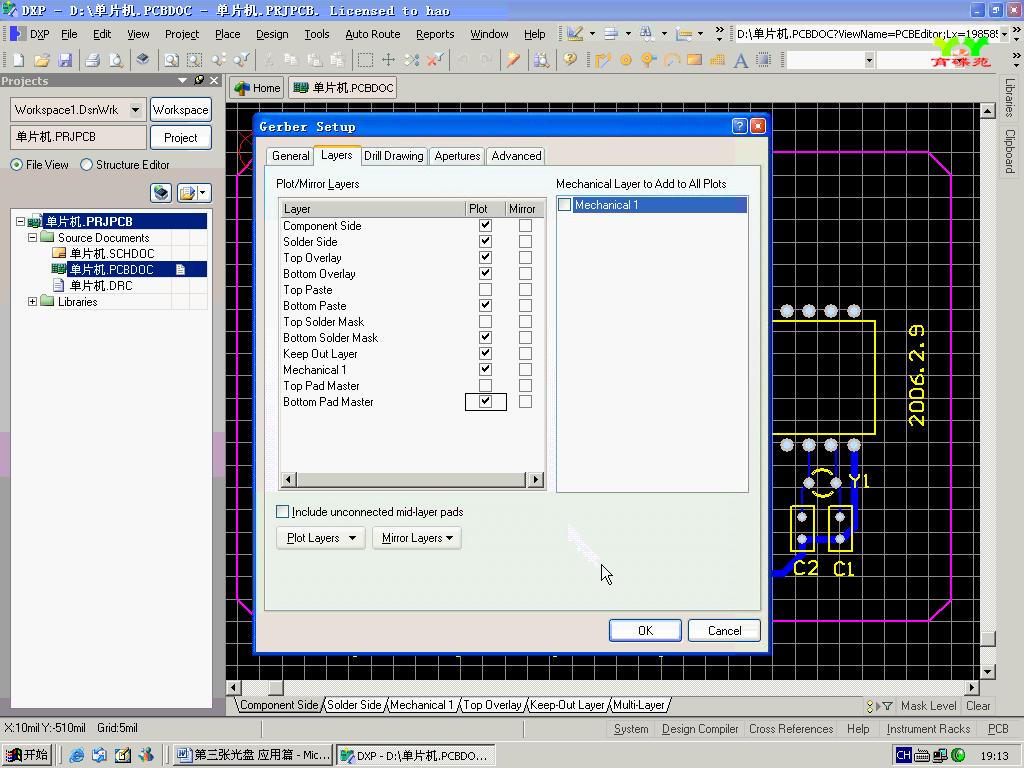Click the Clear button near Mask Level
The width and height of the screenshot is (1024, 768).
[x=978, y=706]
